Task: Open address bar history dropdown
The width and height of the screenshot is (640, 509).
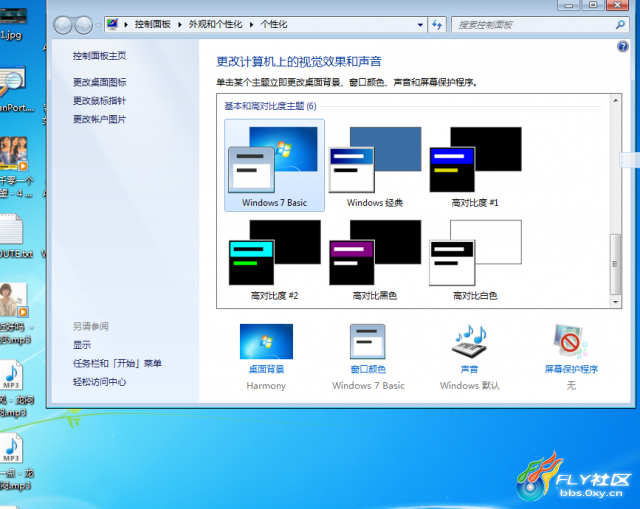Action: pos(420,25)
